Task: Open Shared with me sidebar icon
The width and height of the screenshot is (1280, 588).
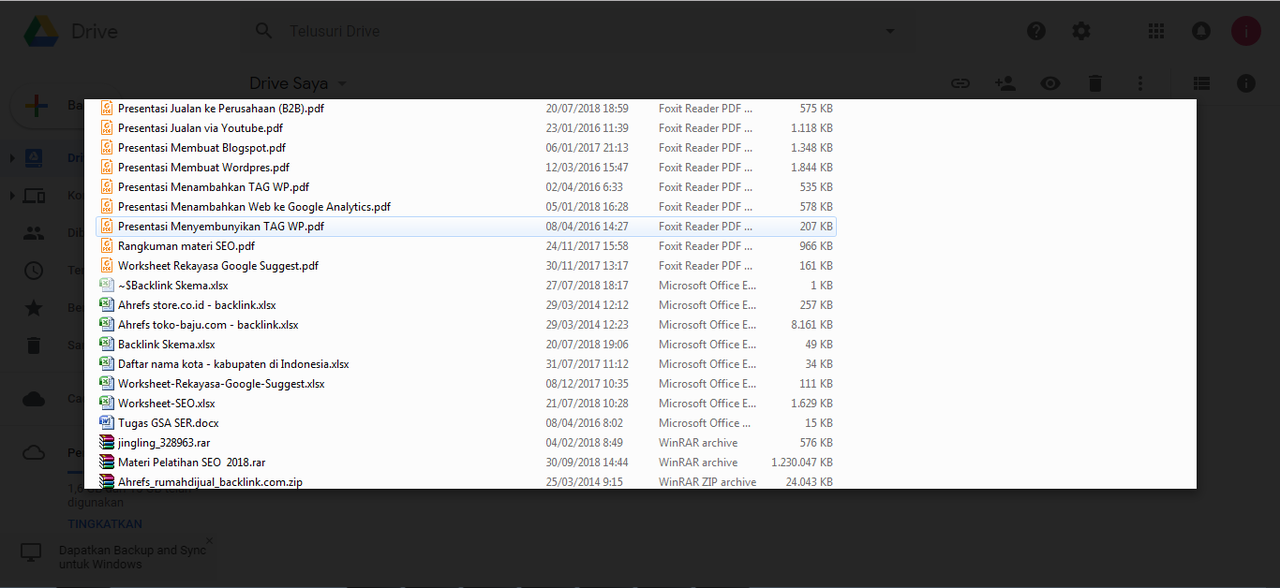Action: tap(34, 233)
